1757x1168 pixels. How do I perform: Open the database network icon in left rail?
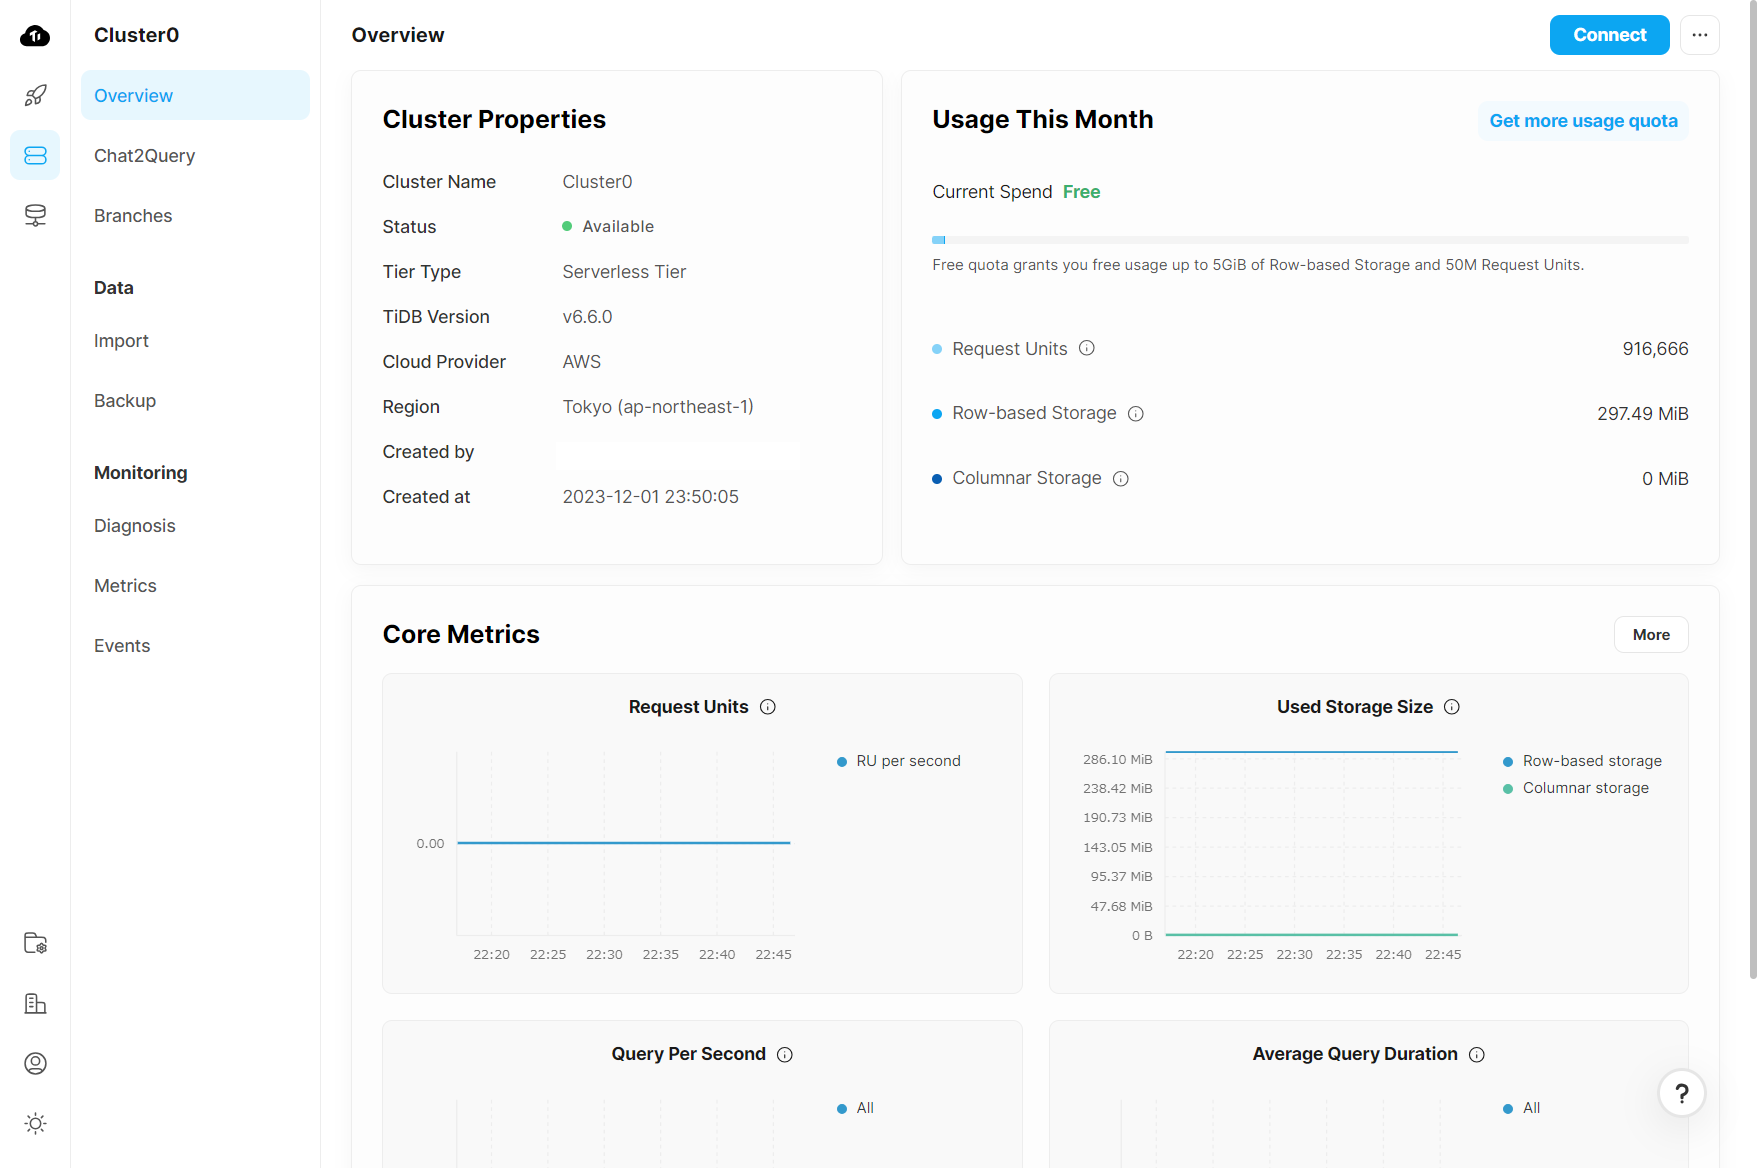35,215
